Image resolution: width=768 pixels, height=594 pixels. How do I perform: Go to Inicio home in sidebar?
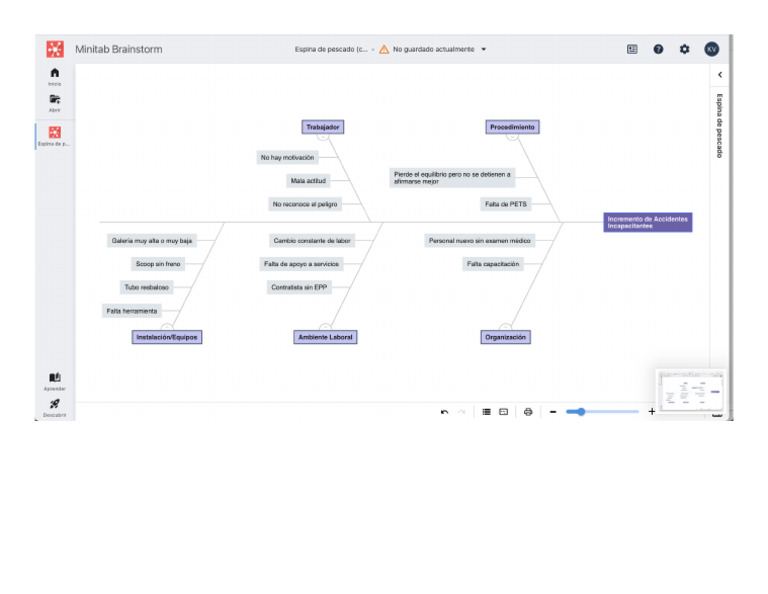tap(54, 76)
